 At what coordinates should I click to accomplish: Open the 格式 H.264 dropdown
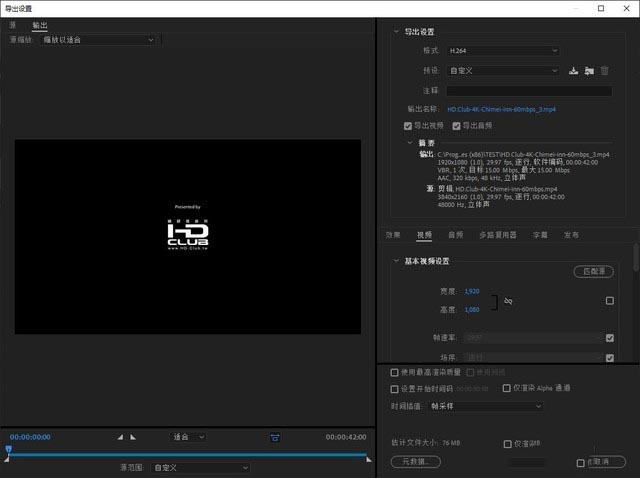coord(503,51)
